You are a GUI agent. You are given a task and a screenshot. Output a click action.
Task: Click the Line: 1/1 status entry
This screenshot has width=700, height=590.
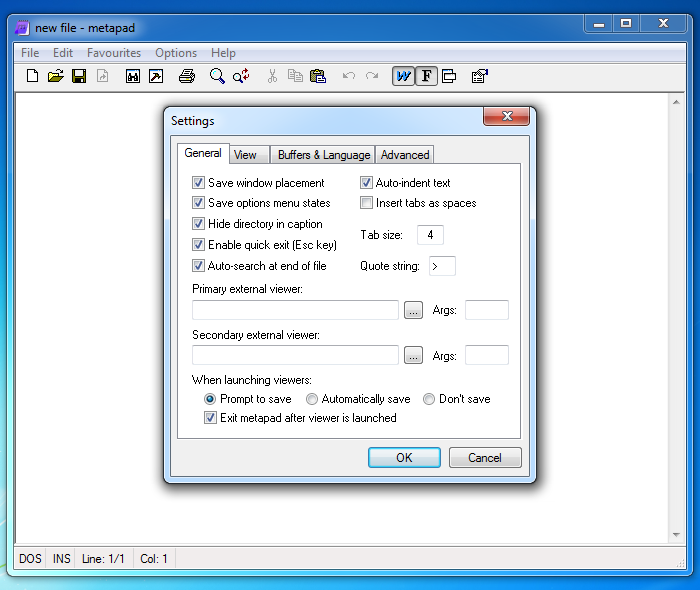point(103,559)
